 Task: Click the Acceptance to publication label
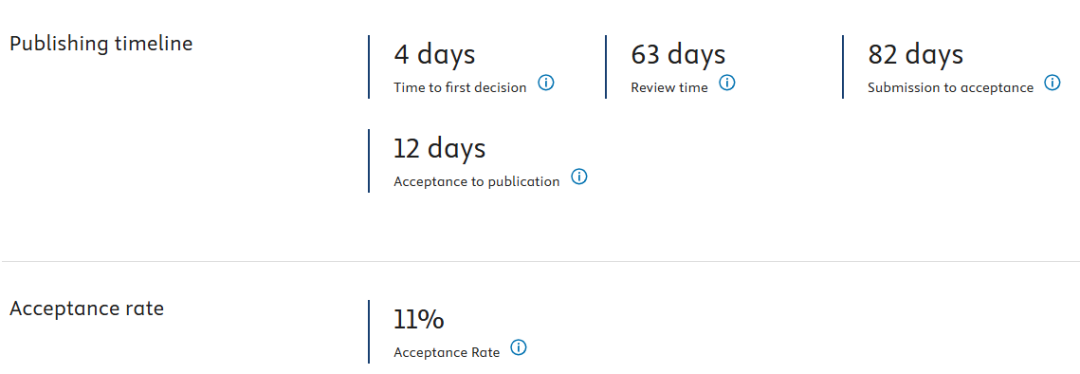477,182
